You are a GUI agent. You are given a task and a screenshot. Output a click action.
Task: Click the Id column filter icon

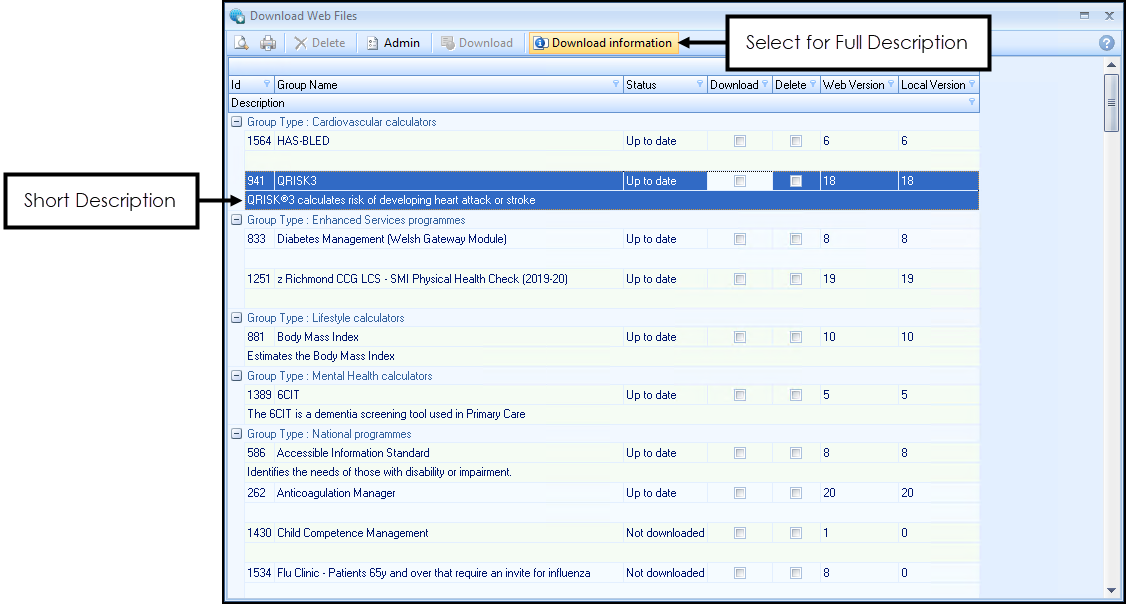coord(266,85)
